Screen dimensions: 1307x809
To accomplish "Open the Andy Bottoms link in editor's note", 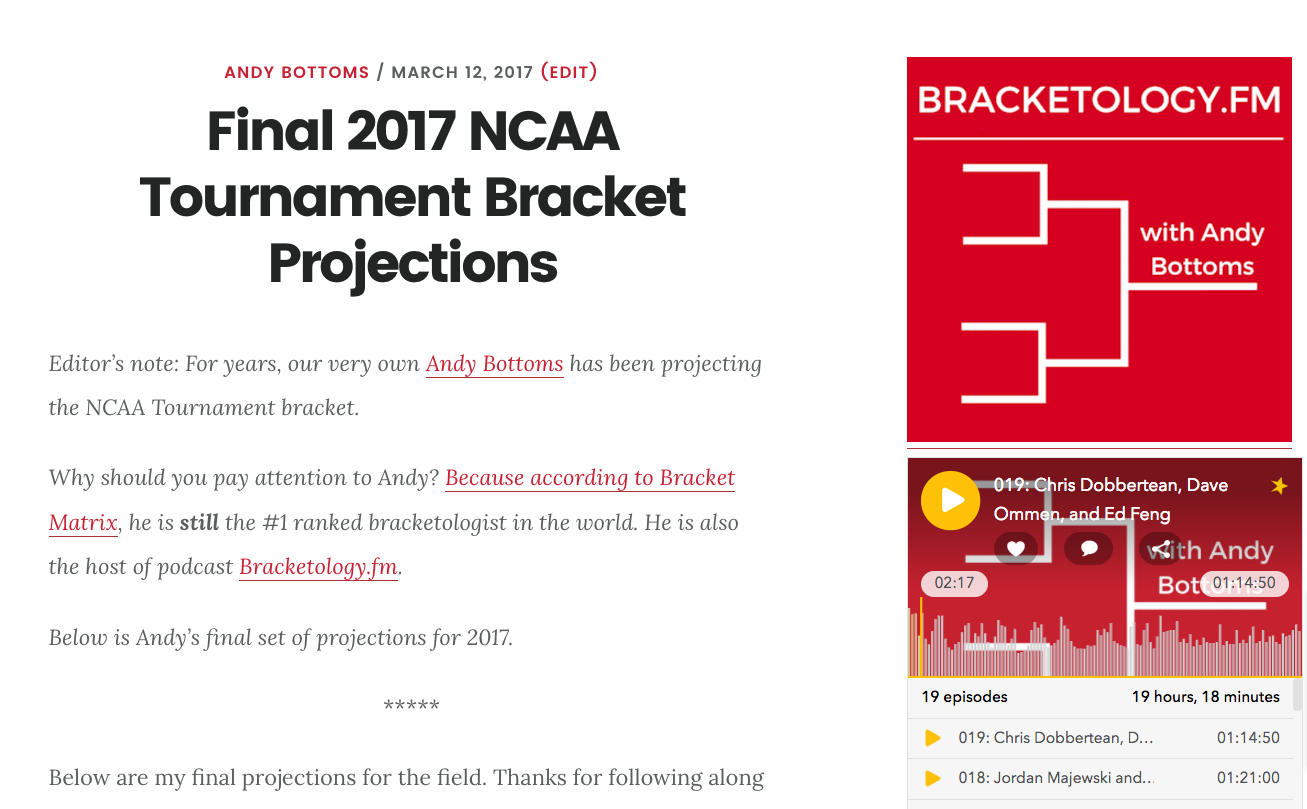I will point(494,364).
